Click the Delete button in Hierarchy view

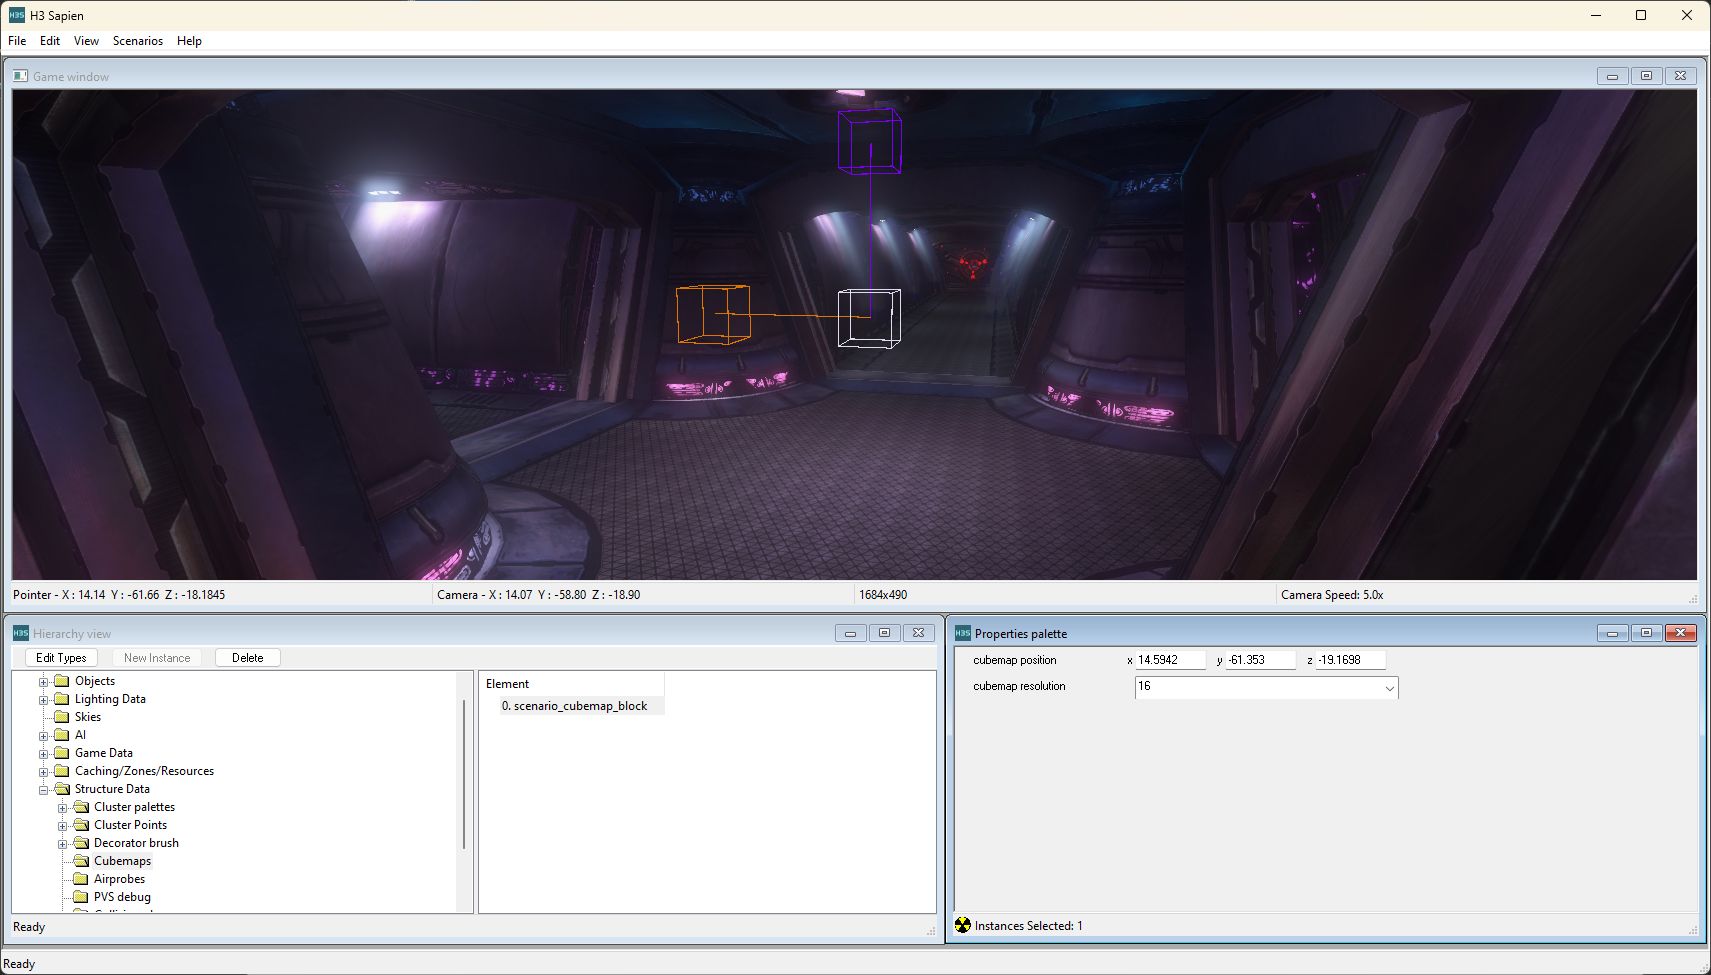pyautogui.click(x=248, y=658)
